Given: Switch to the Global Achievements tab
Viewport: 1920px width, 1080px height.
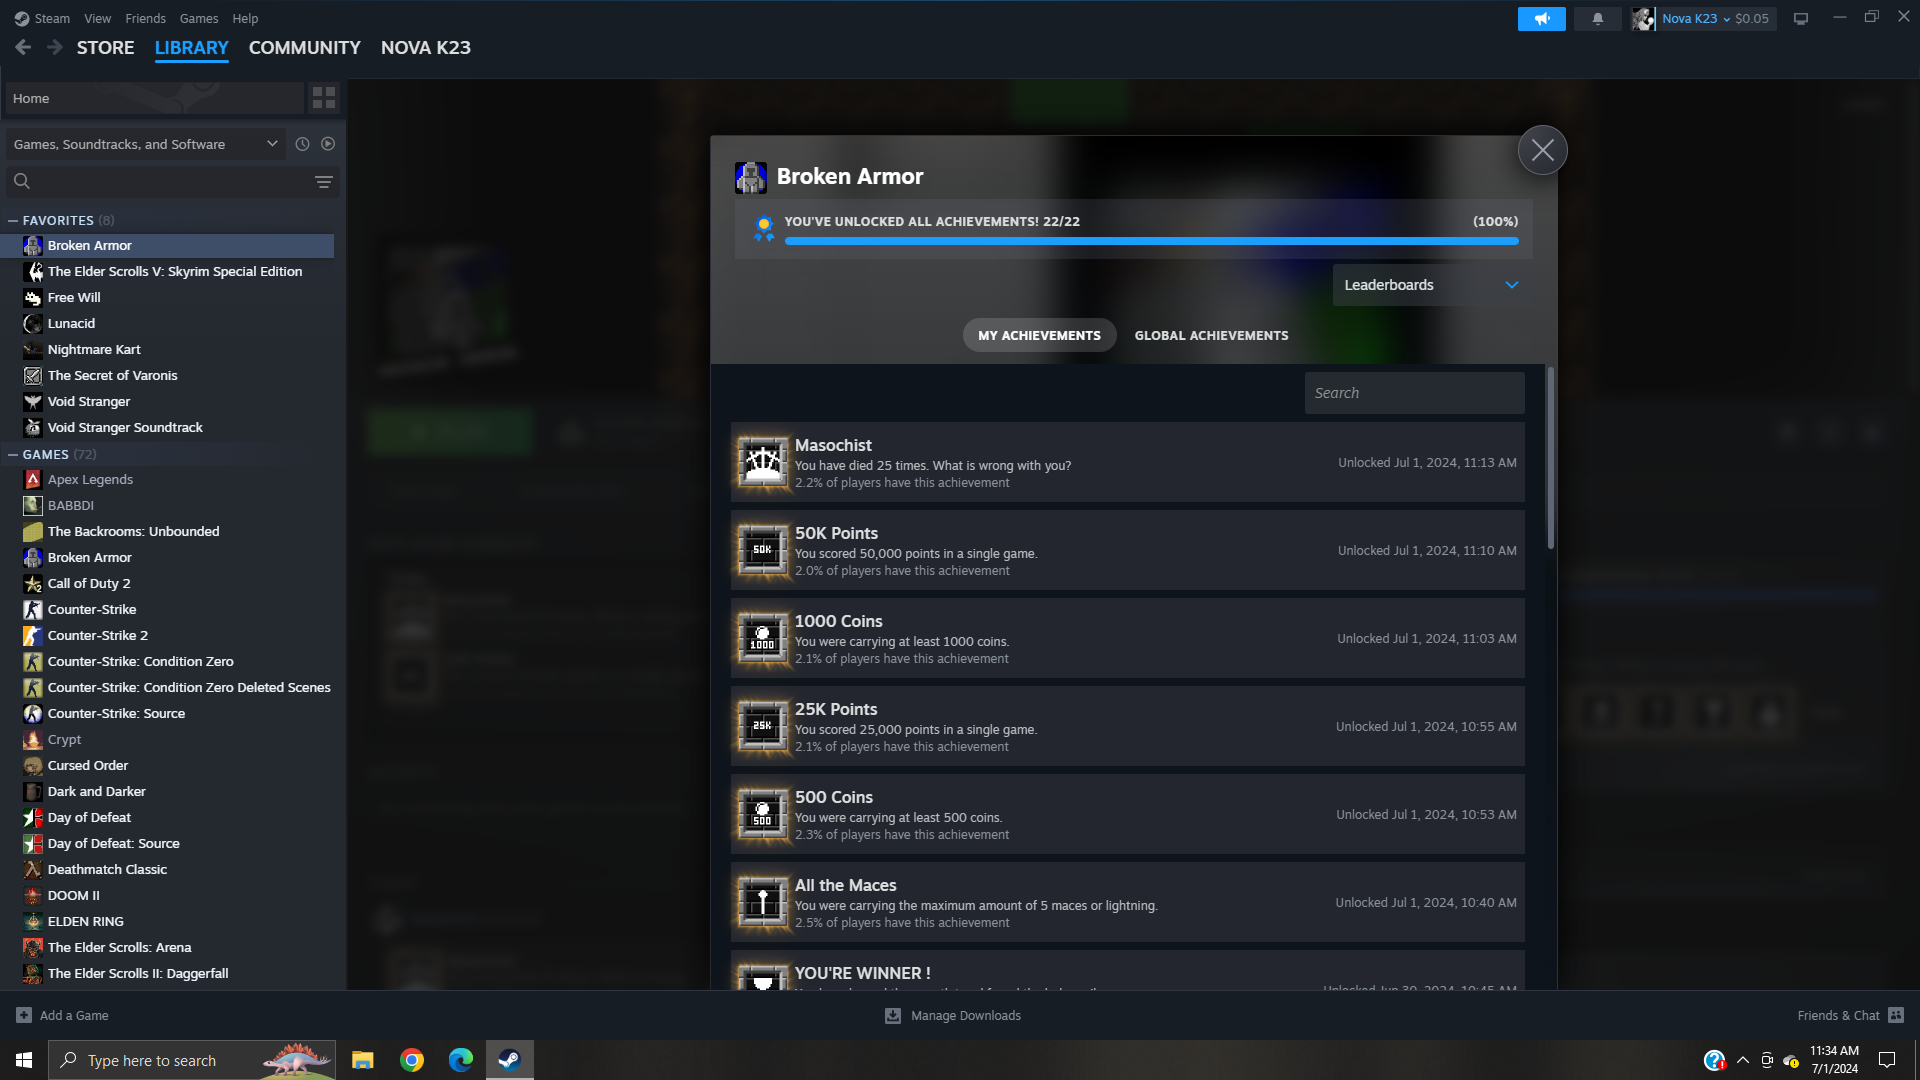Looking at the screenshot, I should (x=1211, y=335).
